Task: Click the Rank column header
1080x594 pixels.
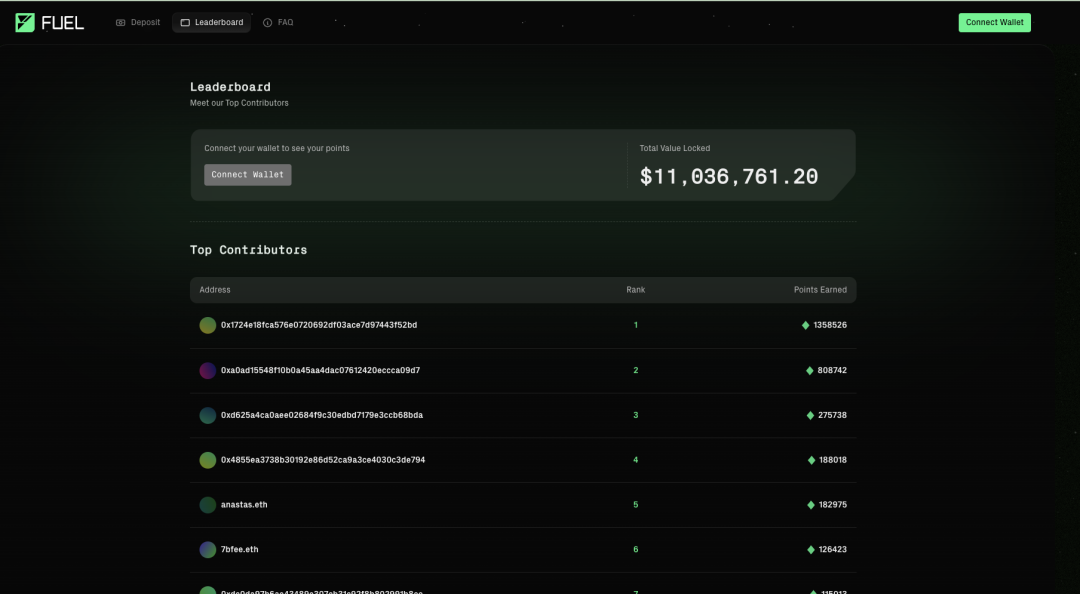Action: [x=635, y=290]
